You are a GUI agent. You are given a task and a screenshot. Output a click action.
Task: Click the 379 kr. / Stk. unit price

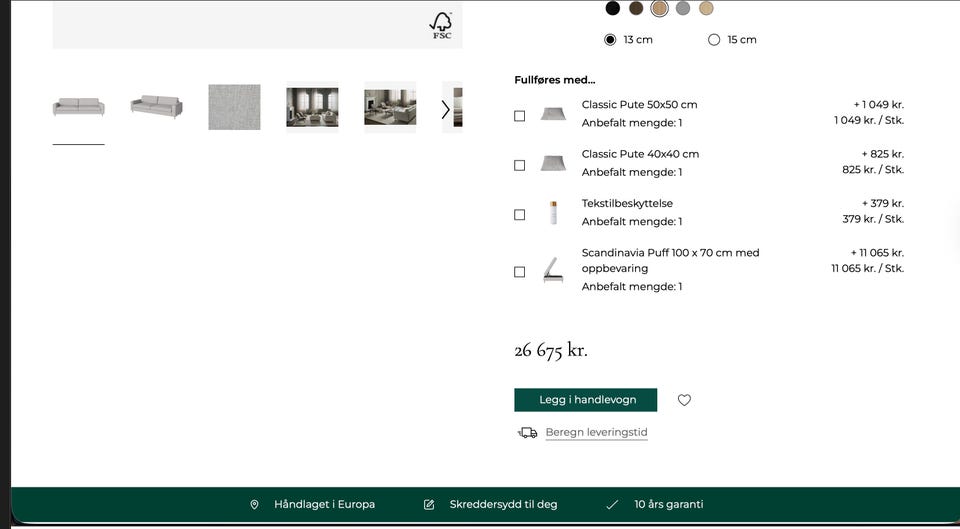pyautogui.click(x=872, y=219)
